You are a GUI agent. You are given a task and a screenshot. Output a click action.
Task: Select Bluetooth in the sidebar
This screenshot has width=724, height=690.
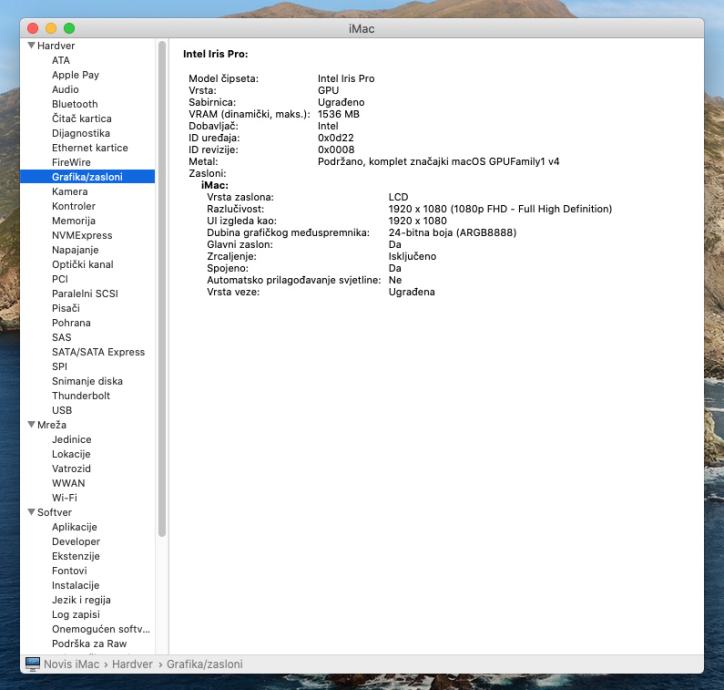75,104
